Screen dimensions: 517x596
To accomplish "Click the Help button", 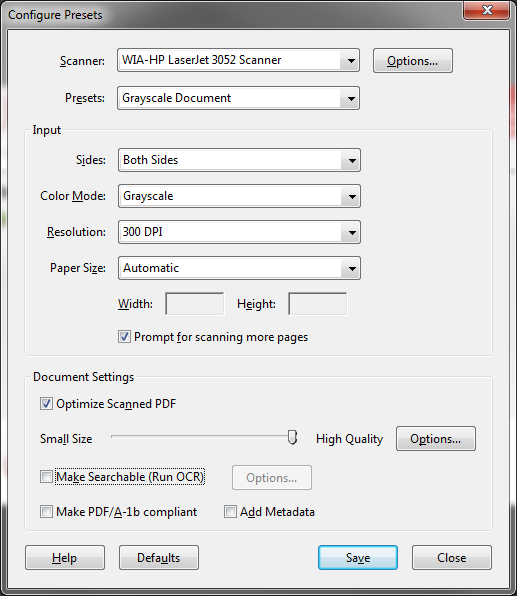I will [x=65, y=558].
